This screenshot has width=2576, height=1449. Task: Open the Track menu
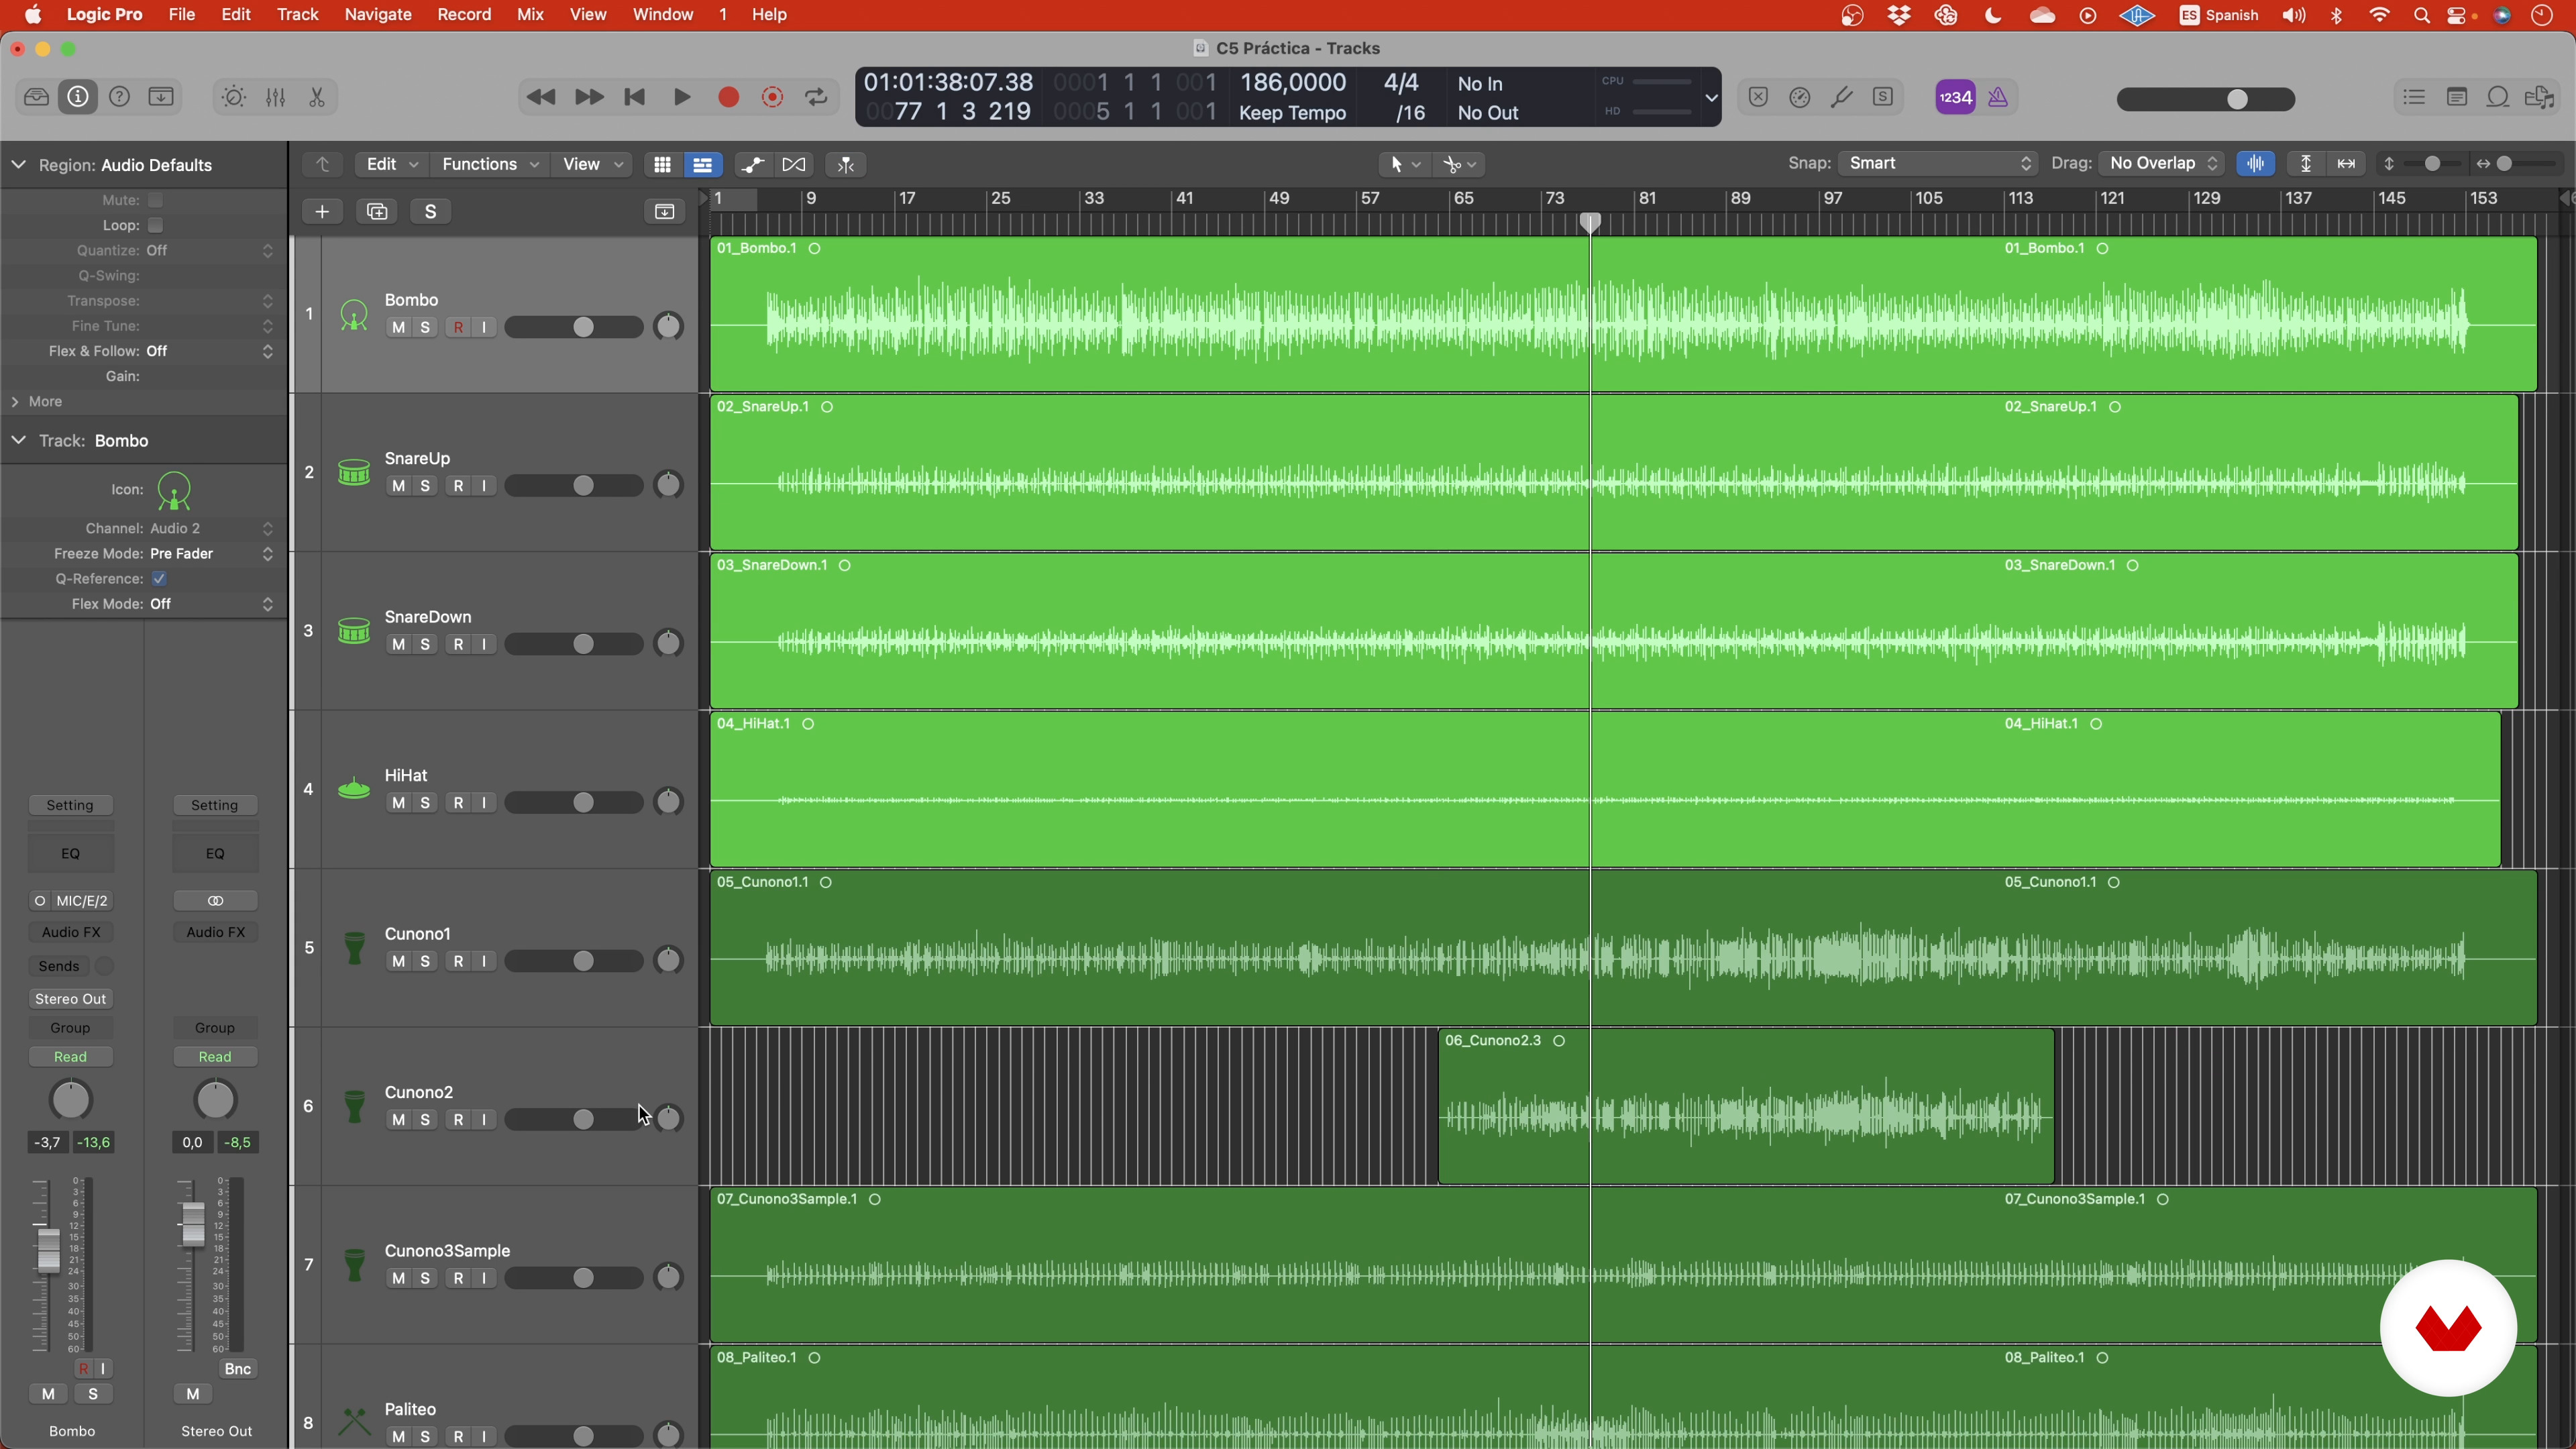pos(297,15)
